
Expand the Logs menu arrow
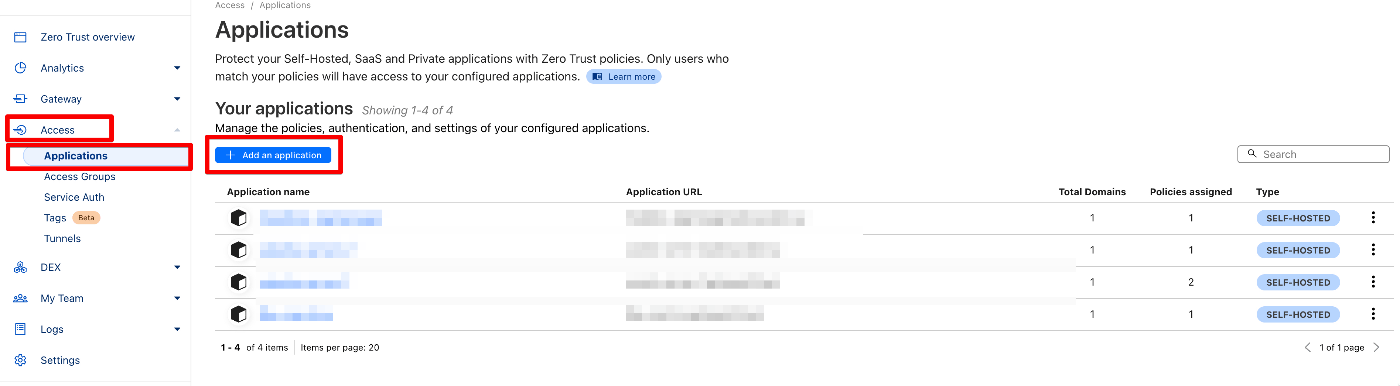pos(177,329)
